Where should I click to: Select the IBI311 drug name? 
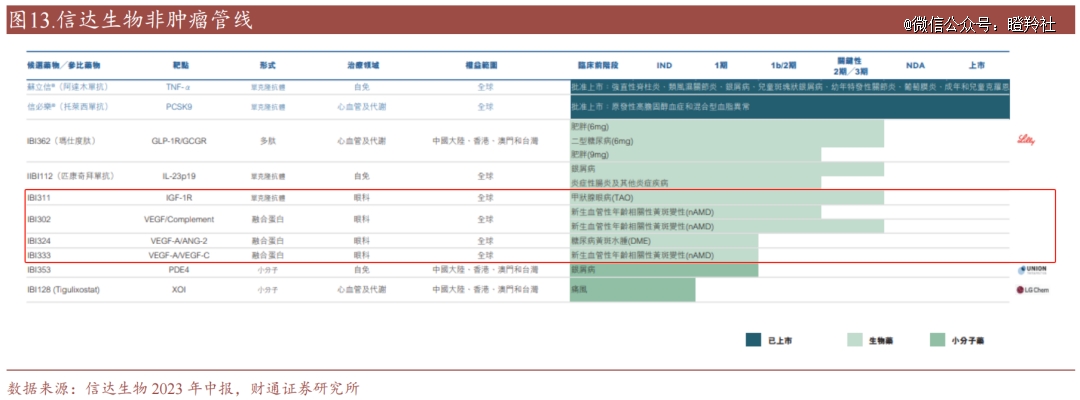[39, 198]
